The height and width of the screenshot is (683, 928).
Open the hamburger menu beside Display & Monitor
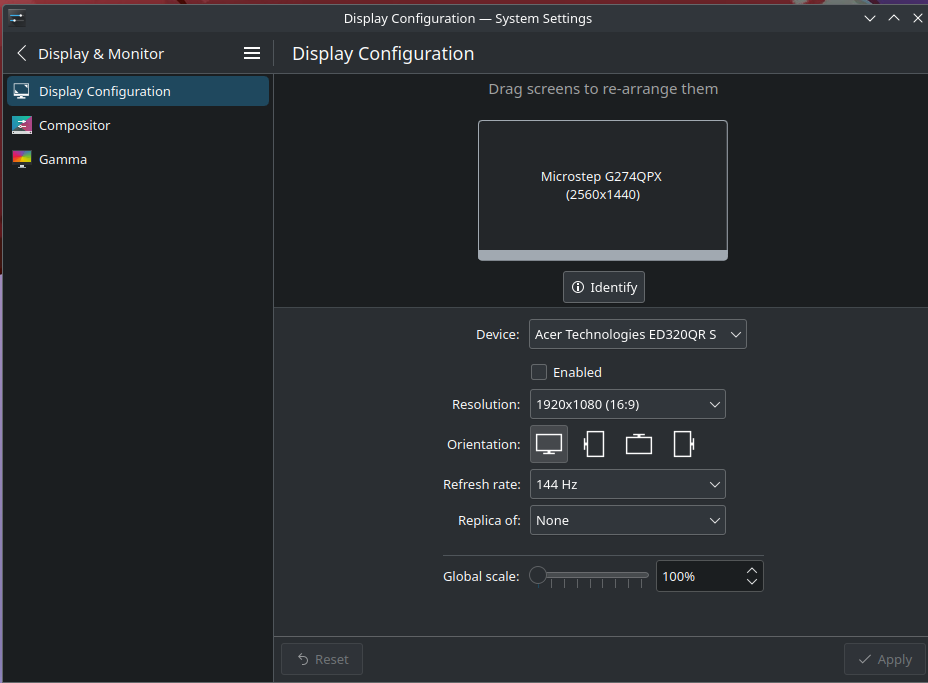click(x=252, y=54)
